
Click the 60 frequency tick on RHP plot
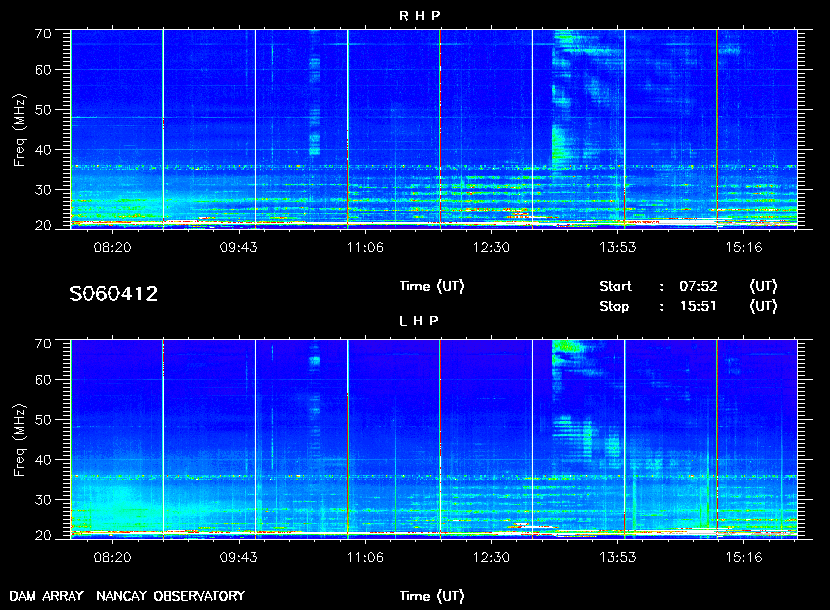pos(43,70)
